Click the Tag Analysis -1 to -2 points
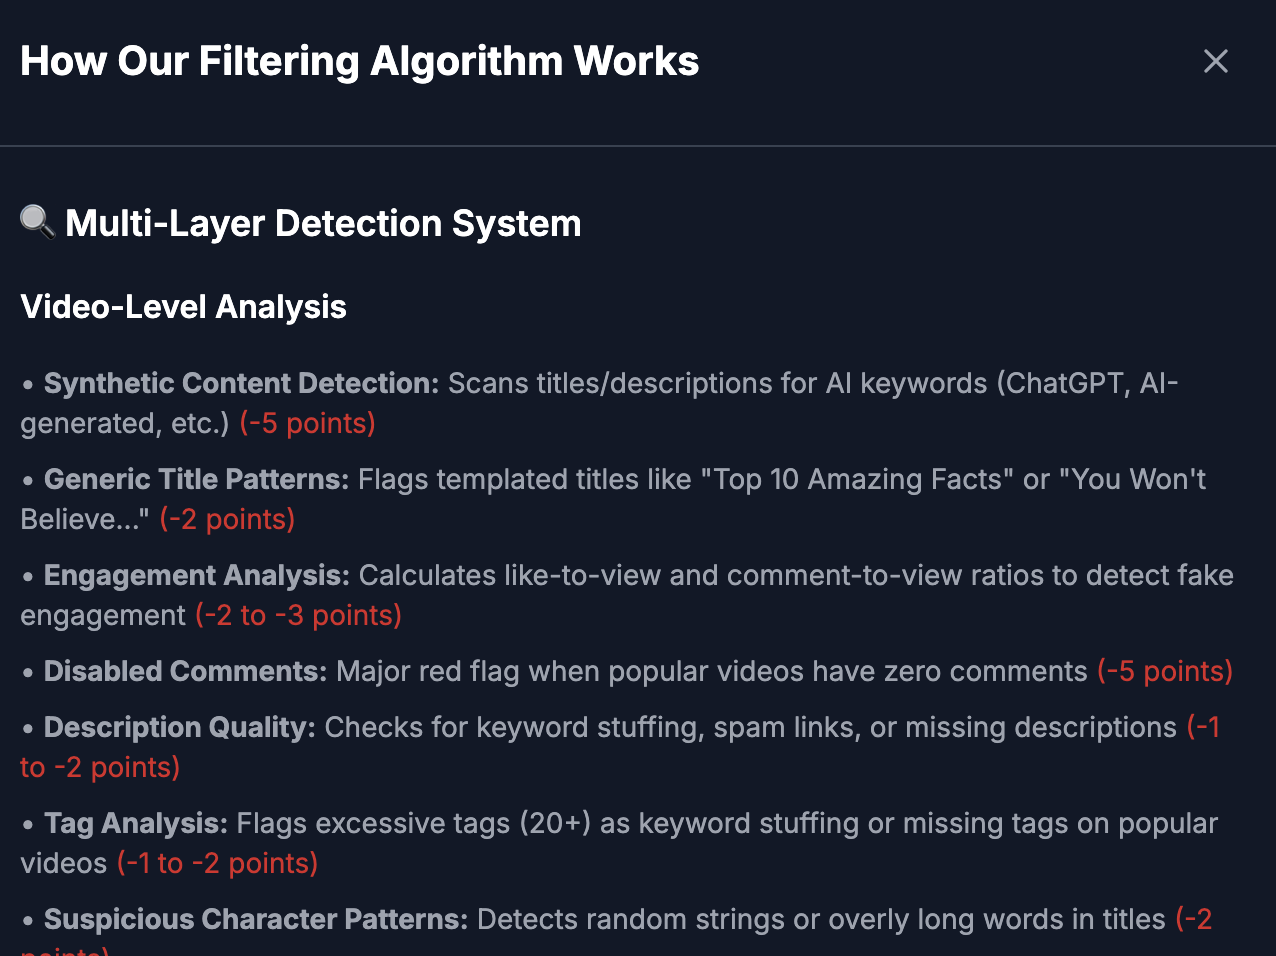Screen dimensions: 1276x956 217,863
